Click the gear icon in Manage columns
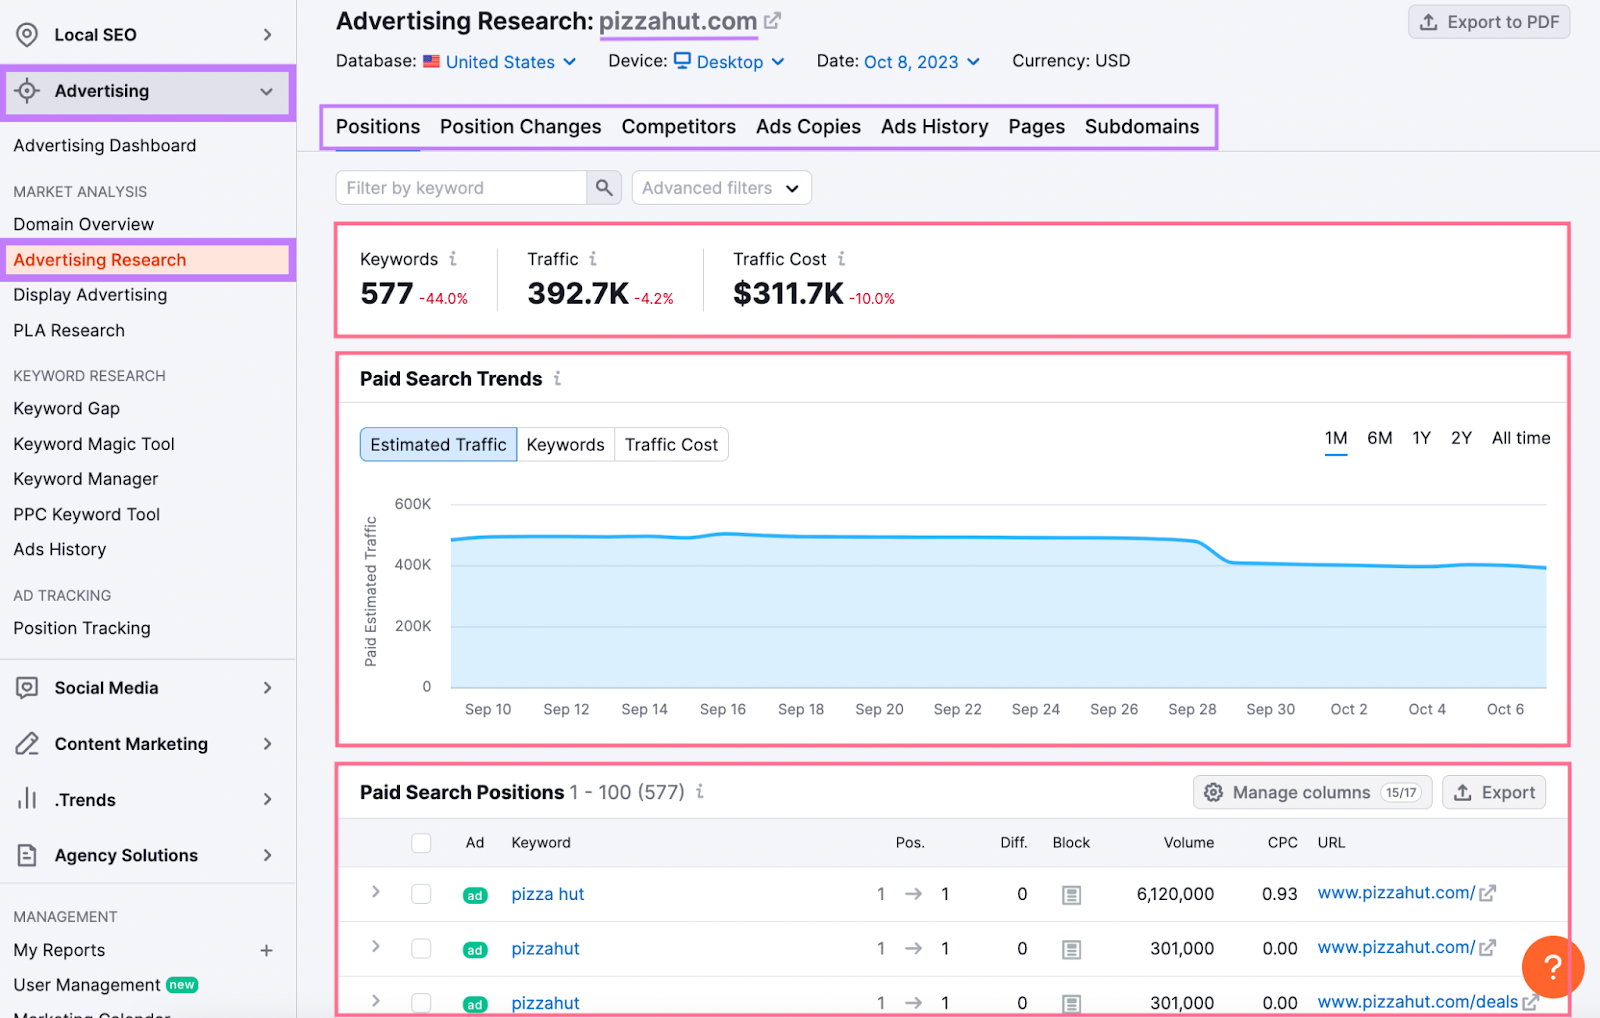1600x1018 pixels. coord(1213,792)
